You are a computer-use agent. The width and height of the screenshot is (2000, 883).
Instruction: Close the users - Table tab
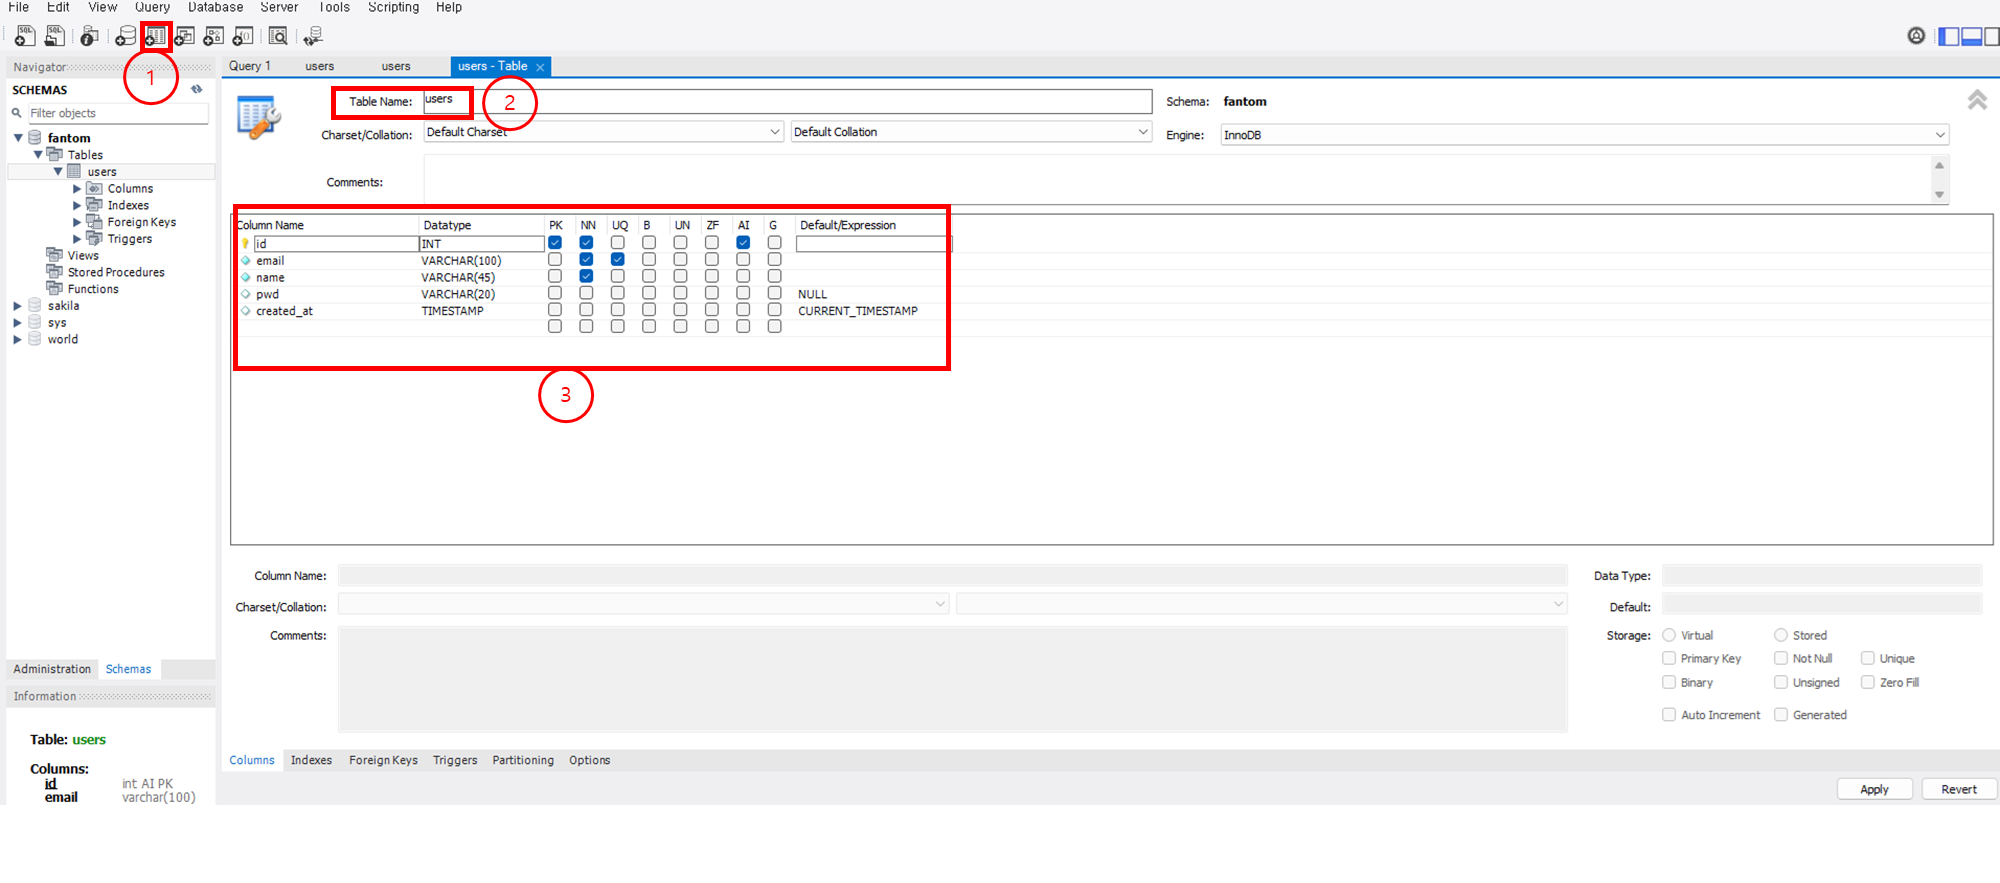(x=540, y=67)
